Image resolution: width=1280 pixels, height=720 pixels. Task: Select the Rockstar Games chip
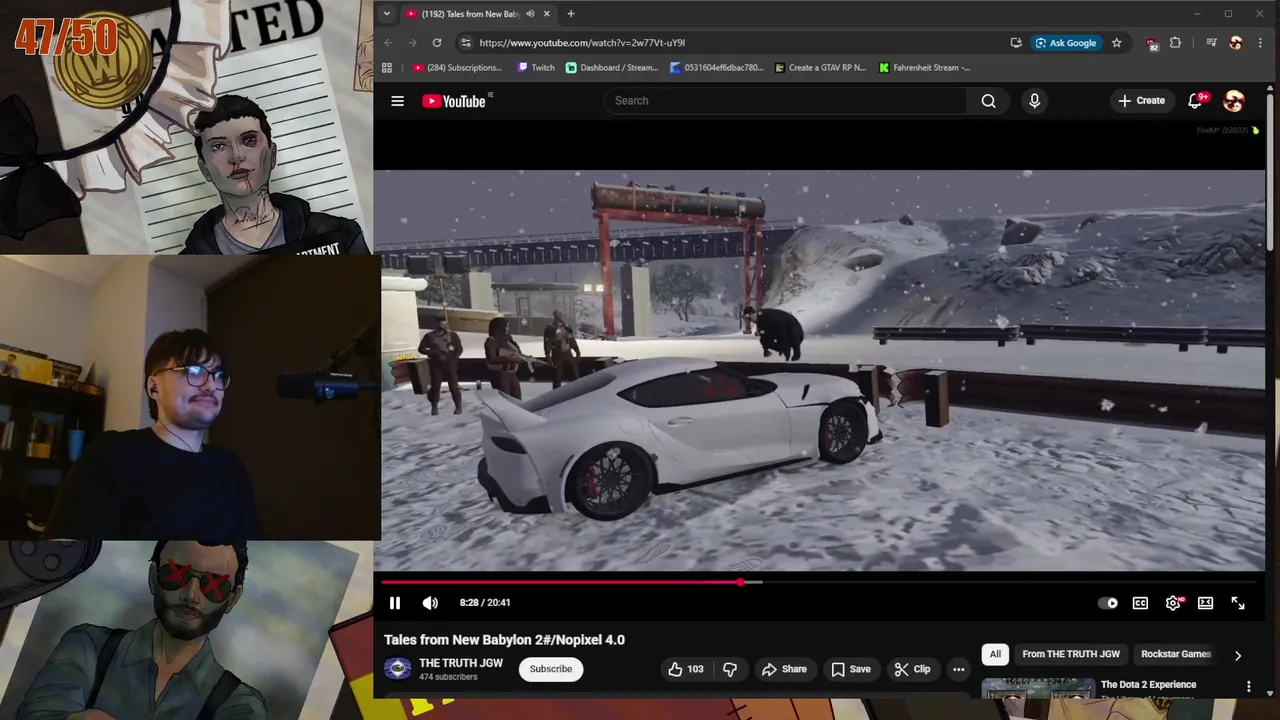1176,654
